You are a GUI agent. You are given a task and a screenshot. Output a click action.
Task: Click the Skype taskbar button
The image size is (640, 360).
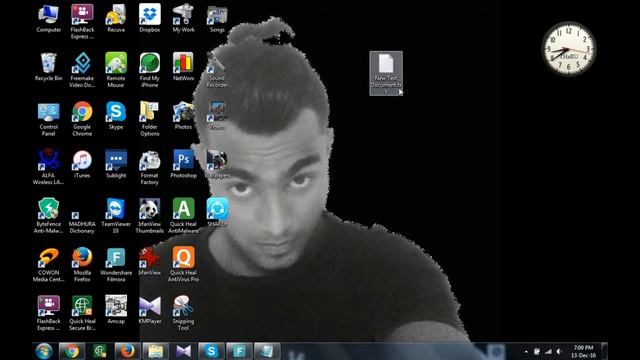(211, 351)
